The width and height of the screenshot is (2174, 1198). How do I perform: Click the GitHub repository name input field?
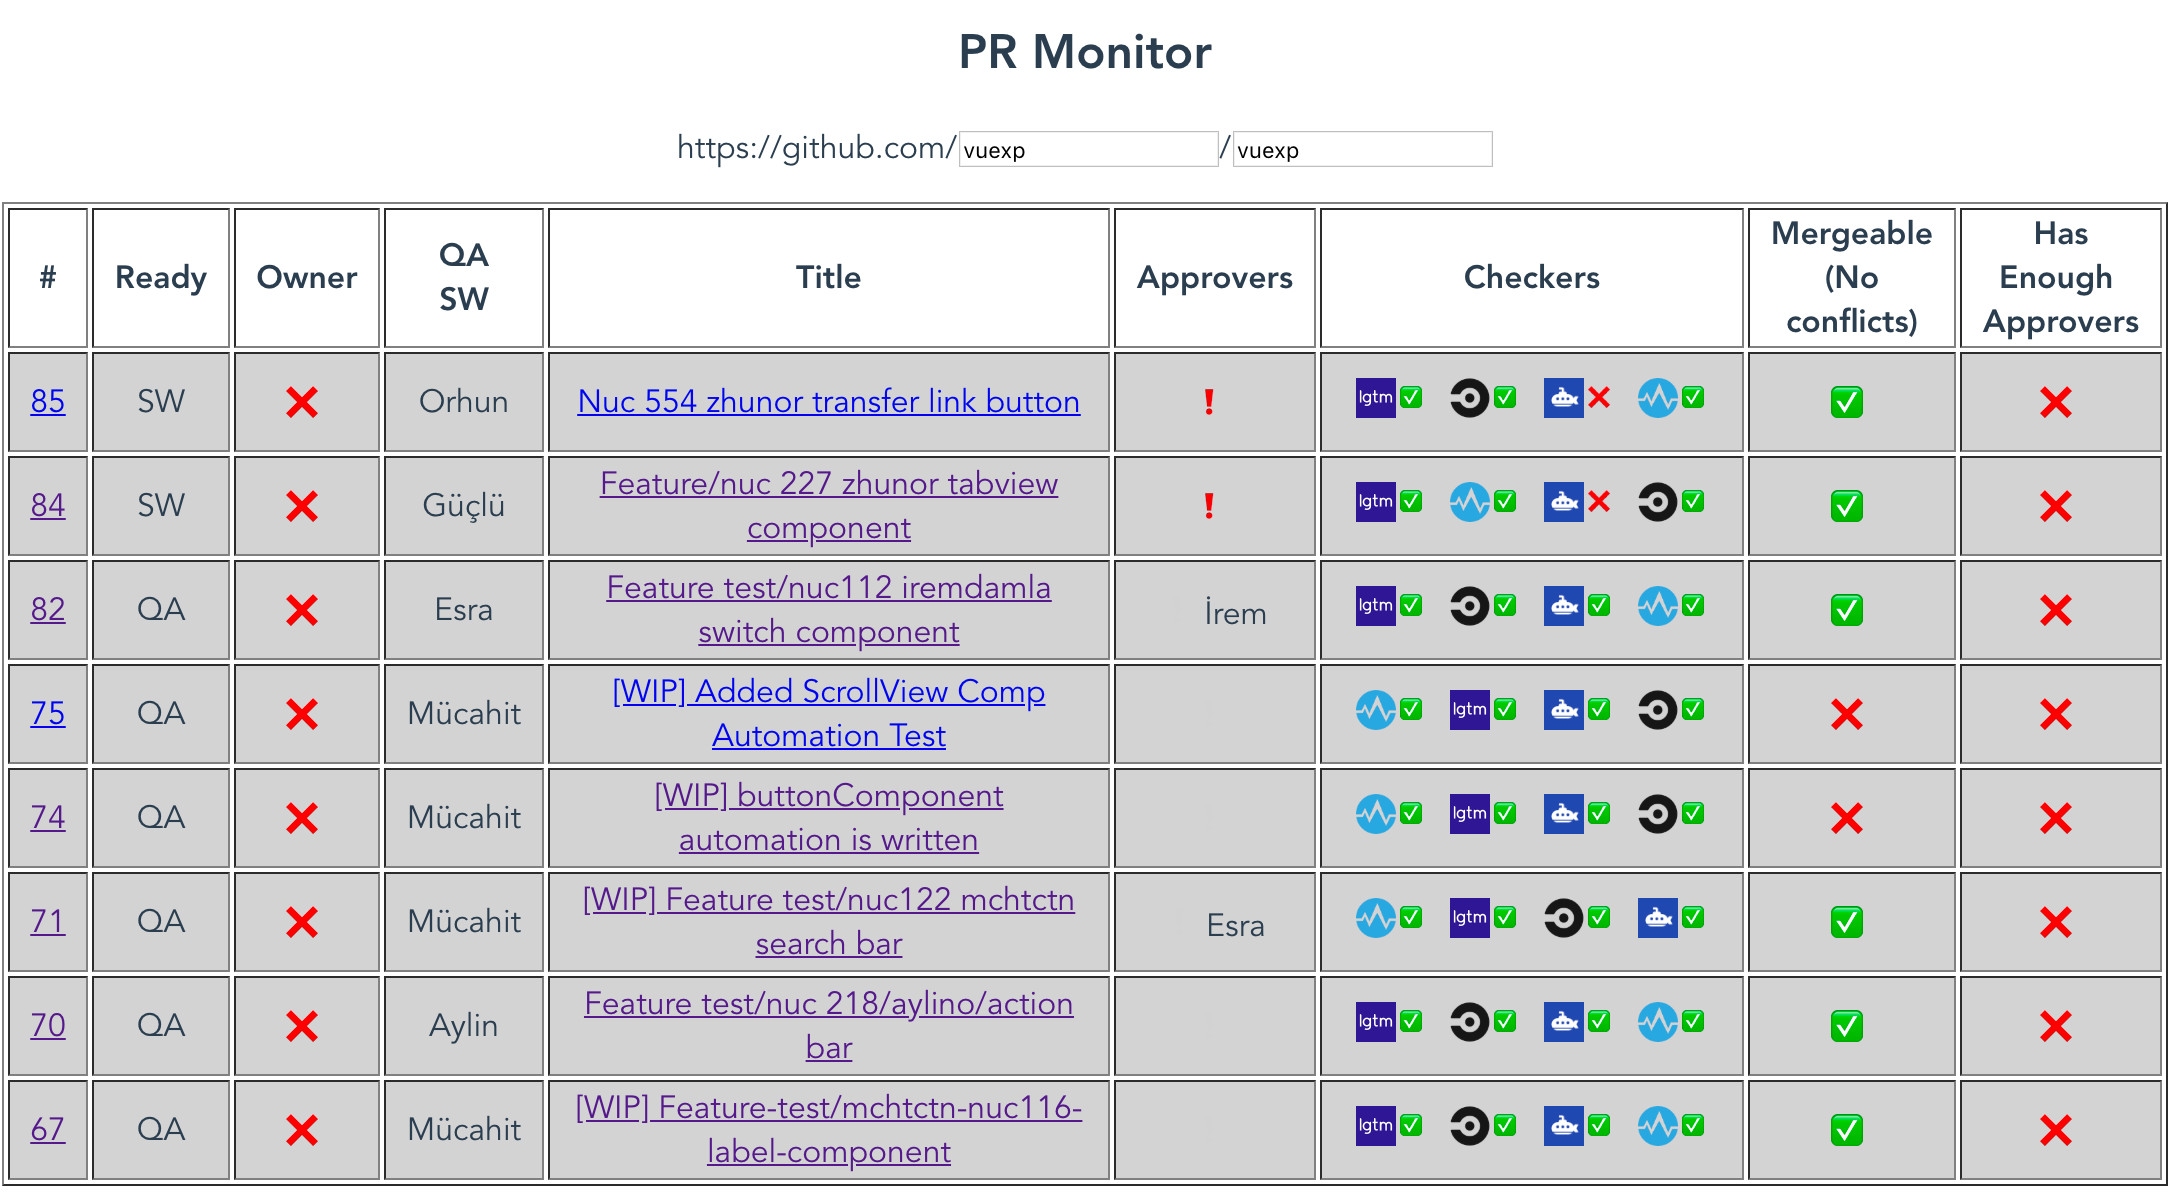pyautogui.click(x=1361, y=150)
